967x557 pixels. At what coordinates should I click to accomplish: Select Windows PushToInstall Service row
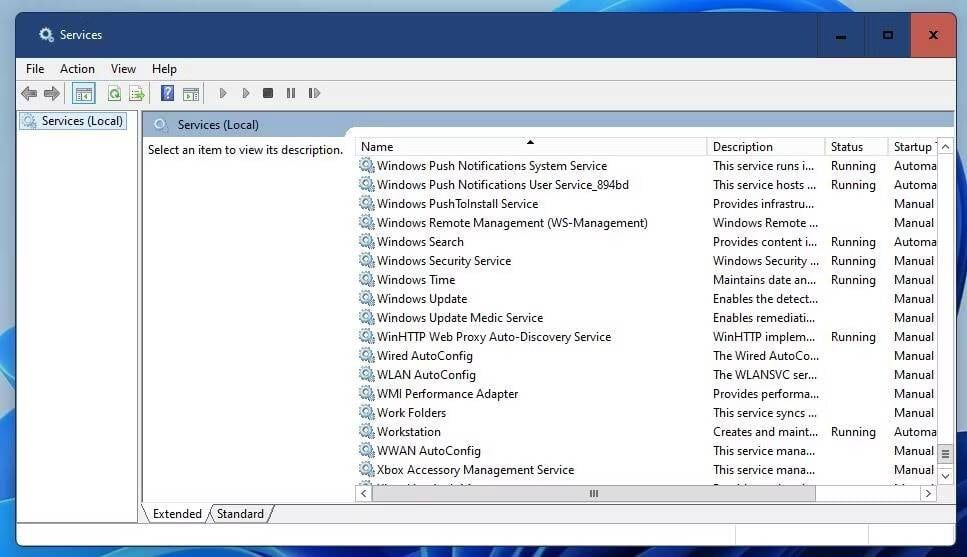pyautogui.click(x=648, y=204)
